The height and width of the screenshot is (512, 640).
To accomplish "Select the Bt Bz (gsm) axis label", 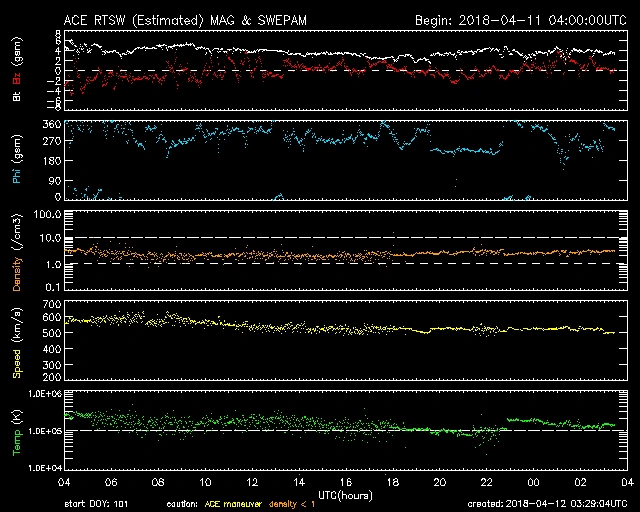I will tap(16, 70).
